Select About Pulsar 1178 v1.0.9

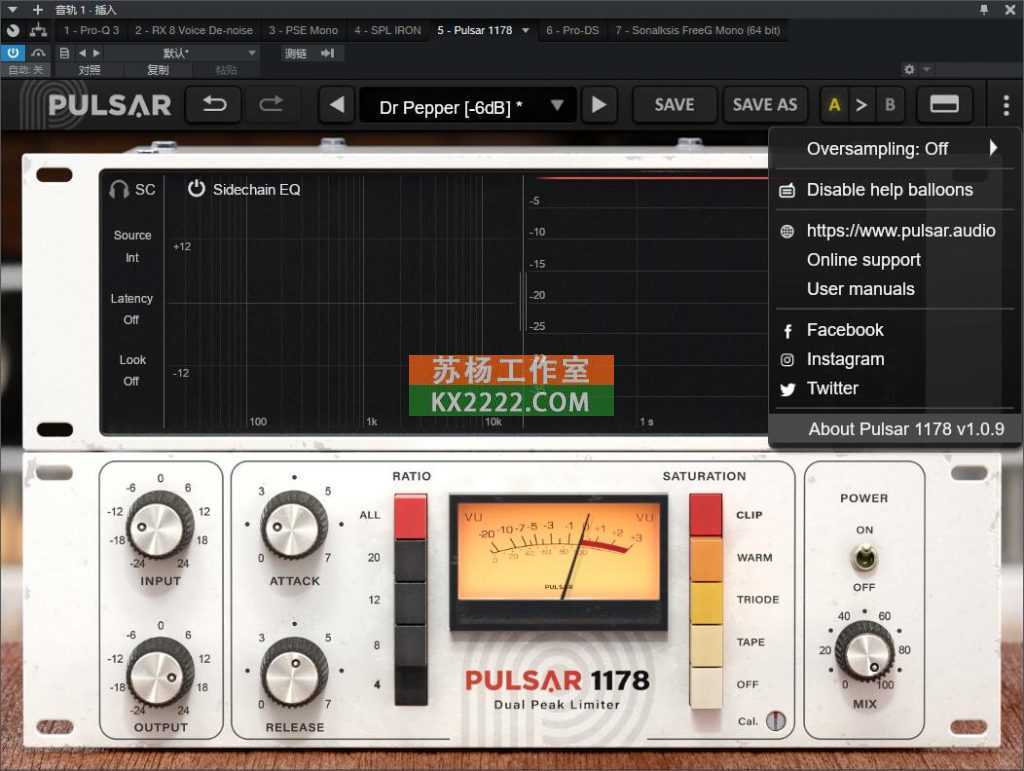[x=895, y=429]
